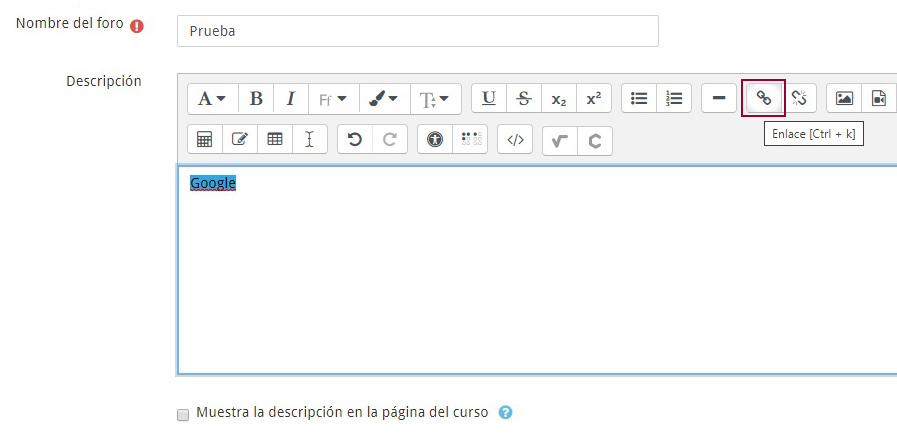The height and width of the screenshot is (438, 897).
Task: Click inside the Descripción text area
Action: pyautogui.click(x=537, y=270)
